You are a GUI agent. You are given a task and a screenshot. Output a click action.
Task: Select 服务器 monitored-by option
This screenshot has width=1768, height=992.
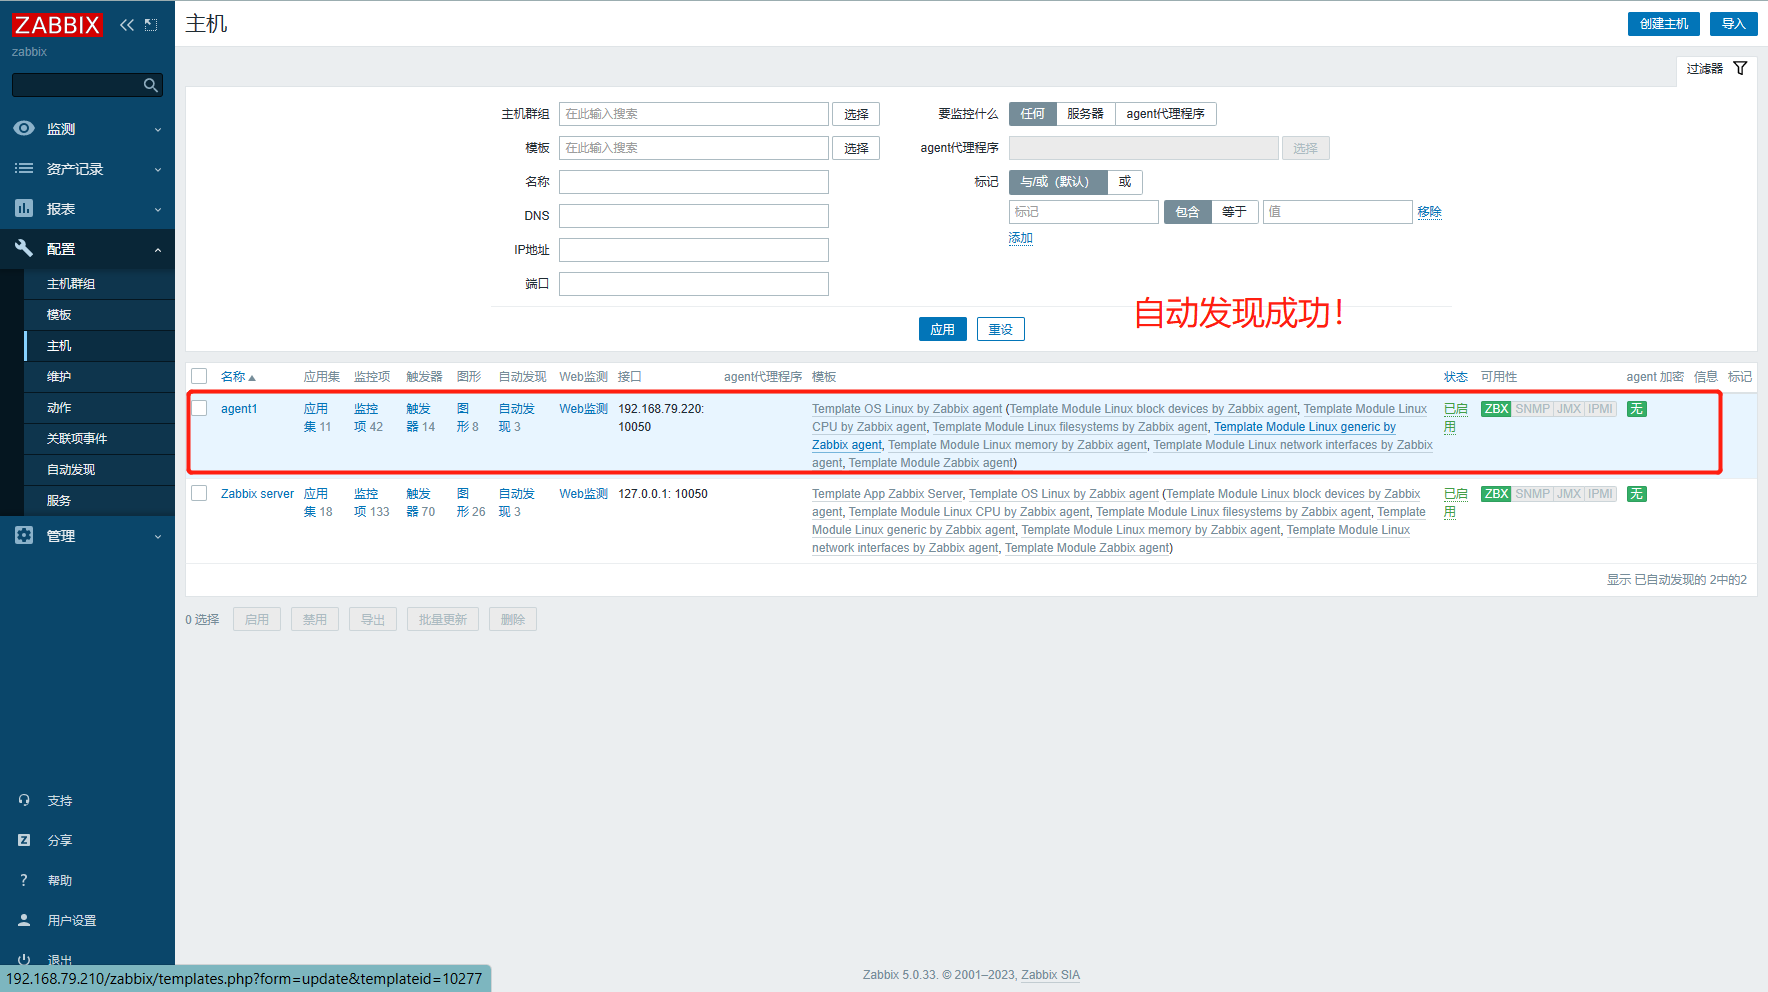coord(1085,114)
